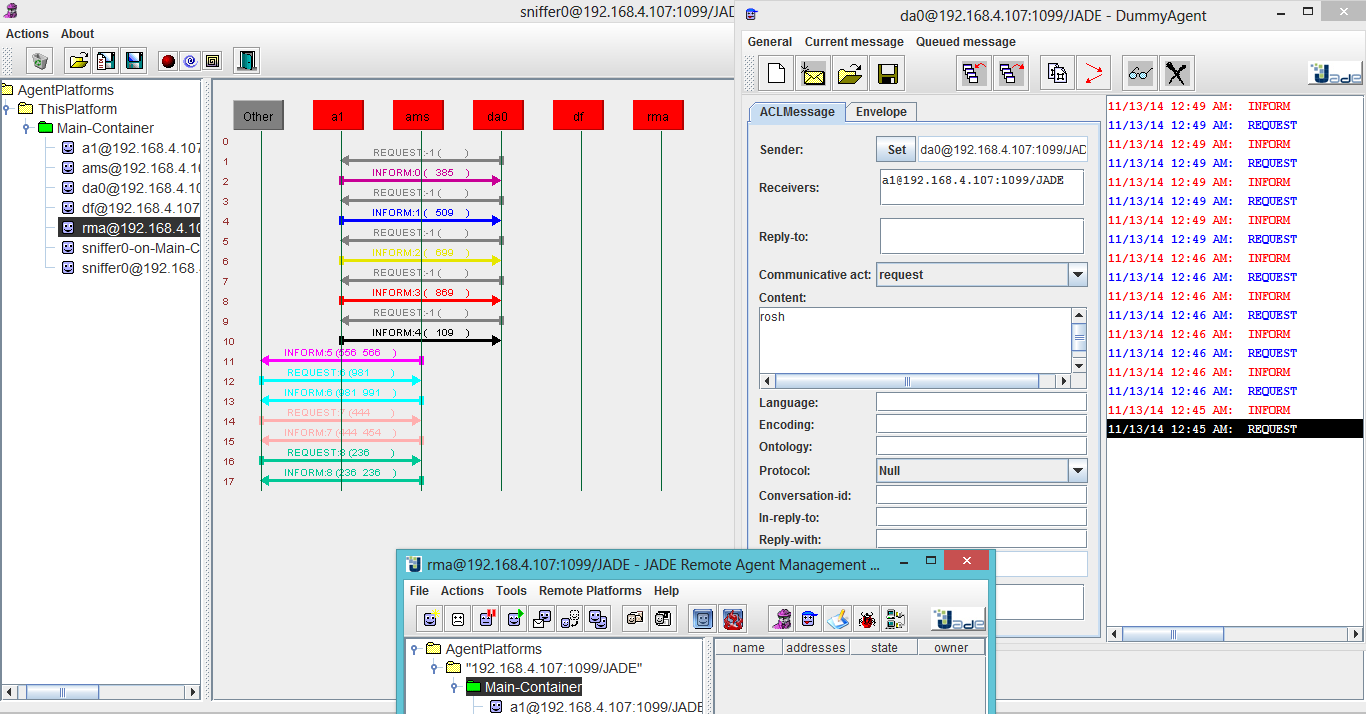Select the highlighted 12:45 AM REQUEST message
Image resolution: width=1366 pixels, height=714 pixels.
pyautogui.click(x=1234, y=429)
